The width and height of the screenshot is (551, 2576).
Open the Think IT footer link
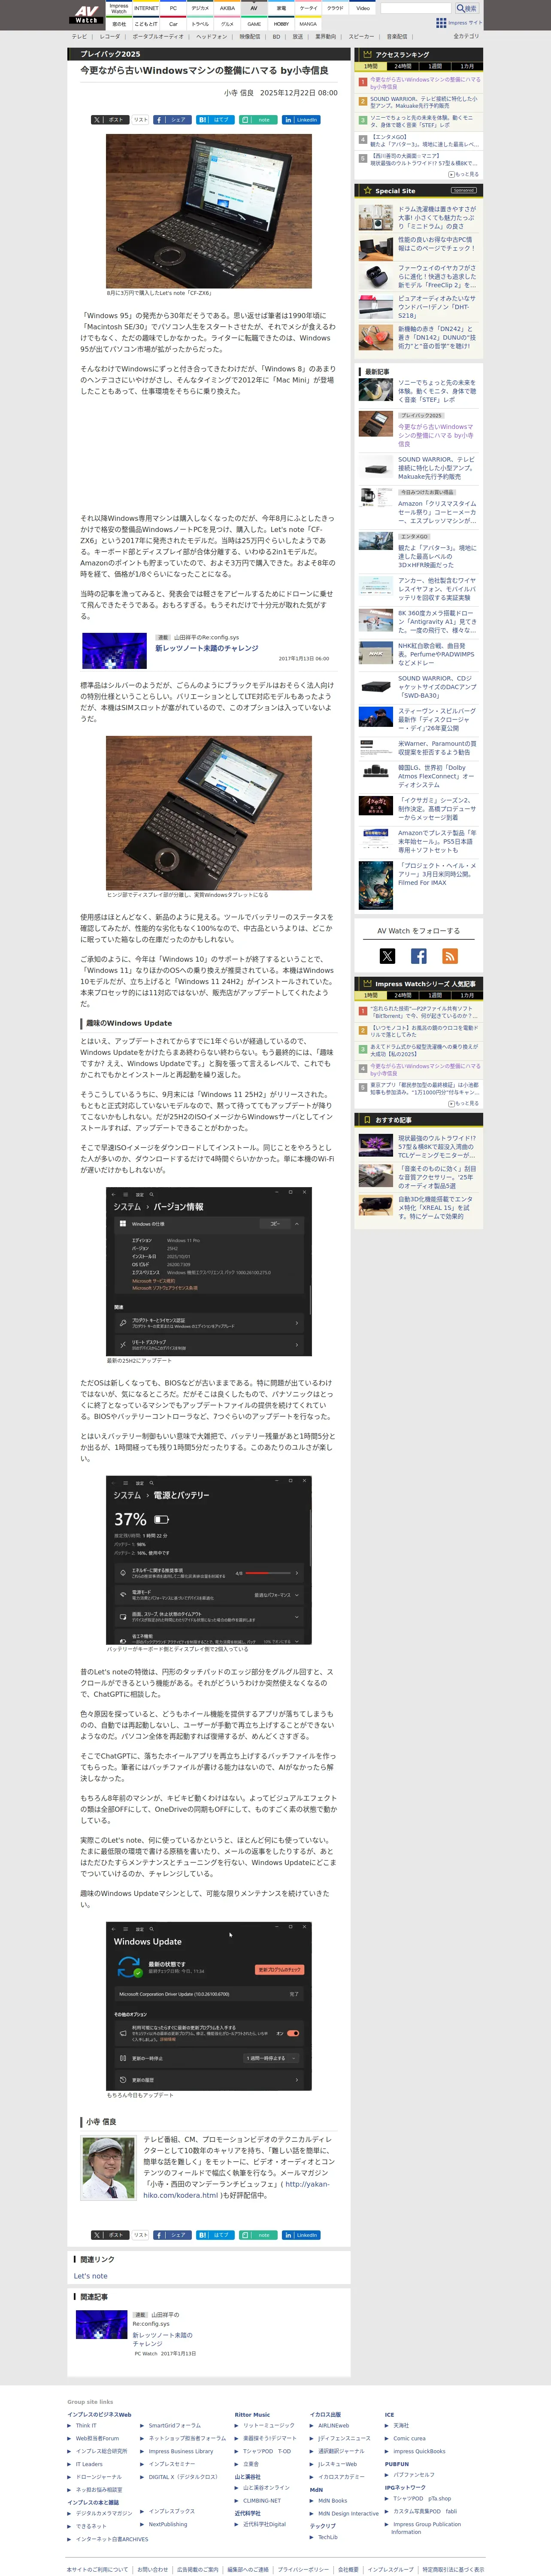tap(86, 2424)
